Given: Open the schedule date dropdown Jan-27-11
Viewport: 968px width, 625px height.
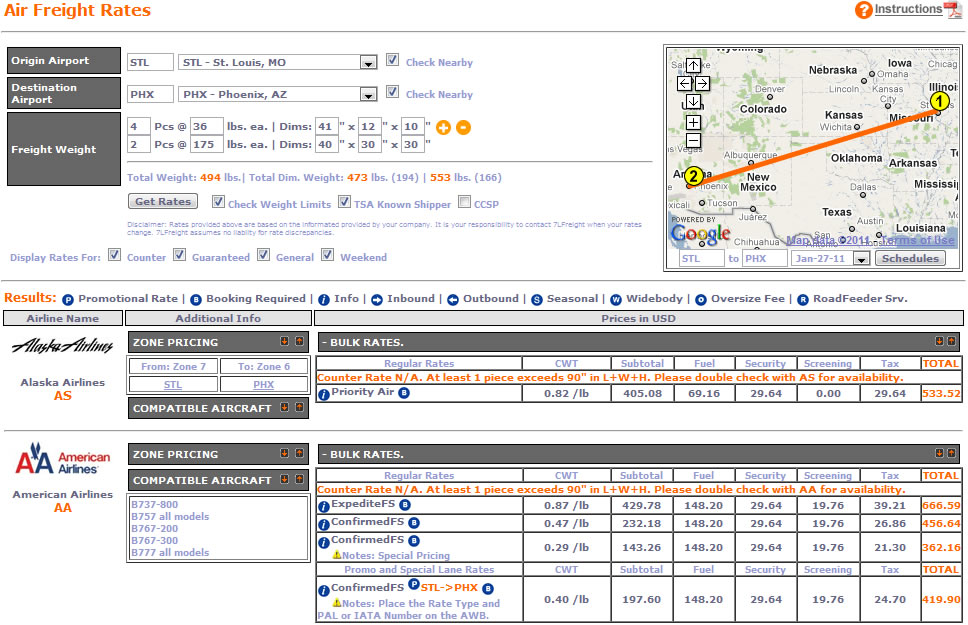Looking at the screenshot, I should (861, 259).
